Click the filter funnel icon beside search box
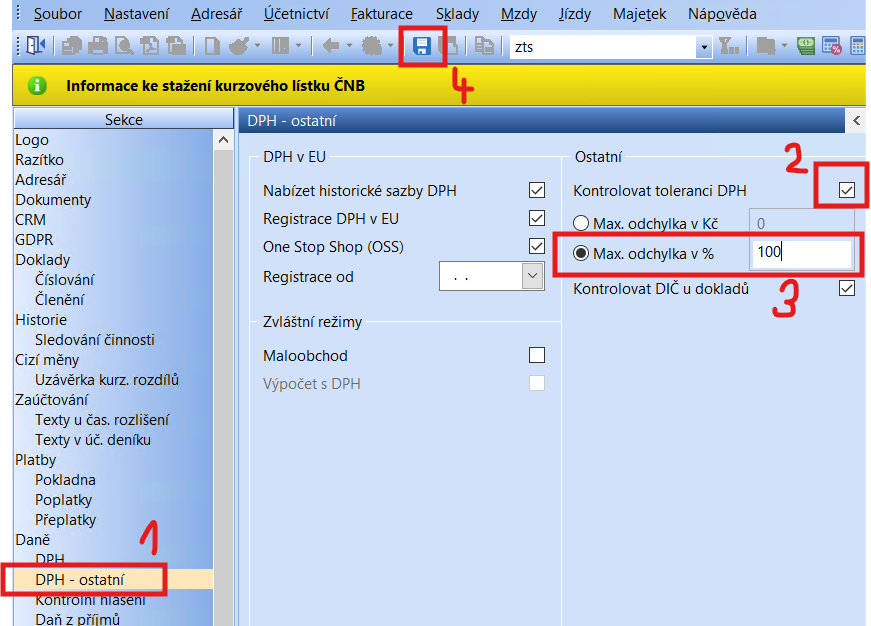This screenshot has width=871, height=626. (729, 46)
